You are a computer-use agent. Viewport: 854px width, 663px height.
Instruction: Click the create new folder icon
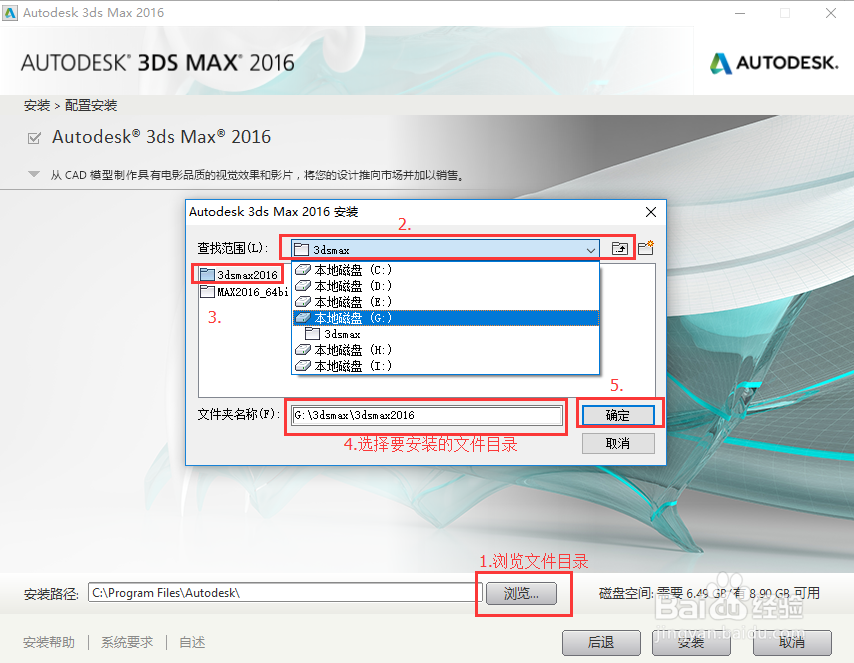(648, 247)
